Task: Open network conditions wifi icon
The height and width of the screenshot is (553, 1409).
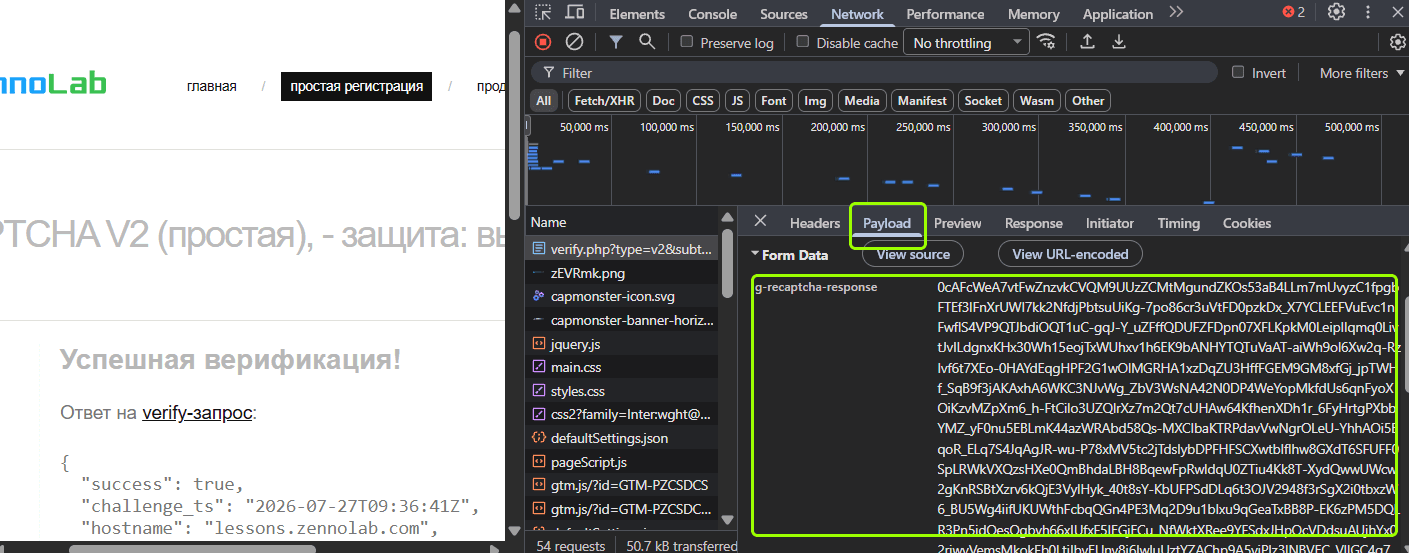Action: tap(1047, 42)
